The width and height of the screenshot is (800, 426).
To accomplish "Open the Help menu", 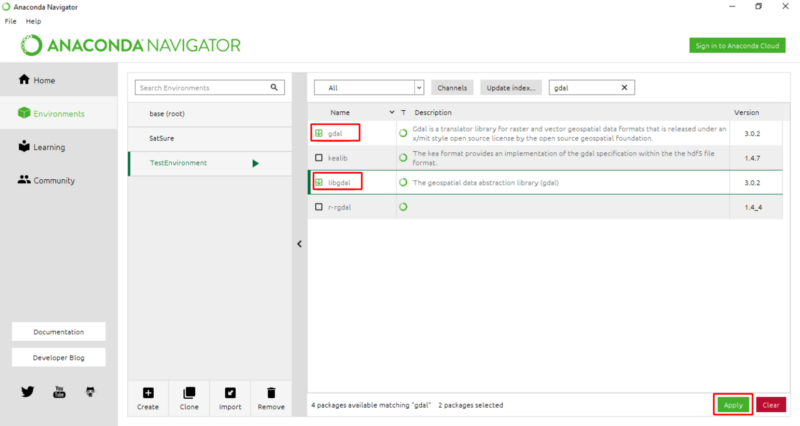I will [34, 21].
